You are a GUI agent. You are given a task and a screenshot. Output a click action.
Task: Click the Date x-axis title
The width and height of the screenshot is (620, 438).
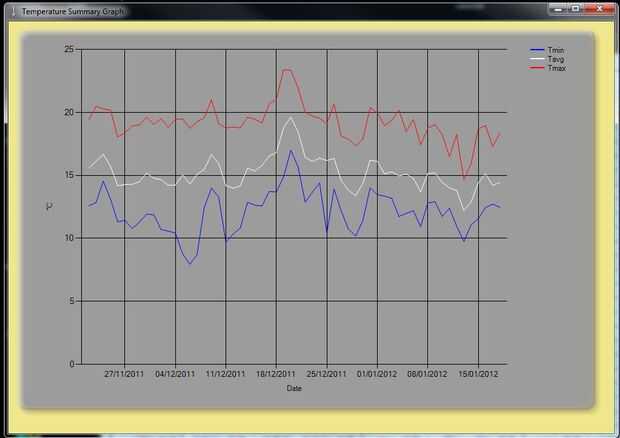(x=294, y=388)
